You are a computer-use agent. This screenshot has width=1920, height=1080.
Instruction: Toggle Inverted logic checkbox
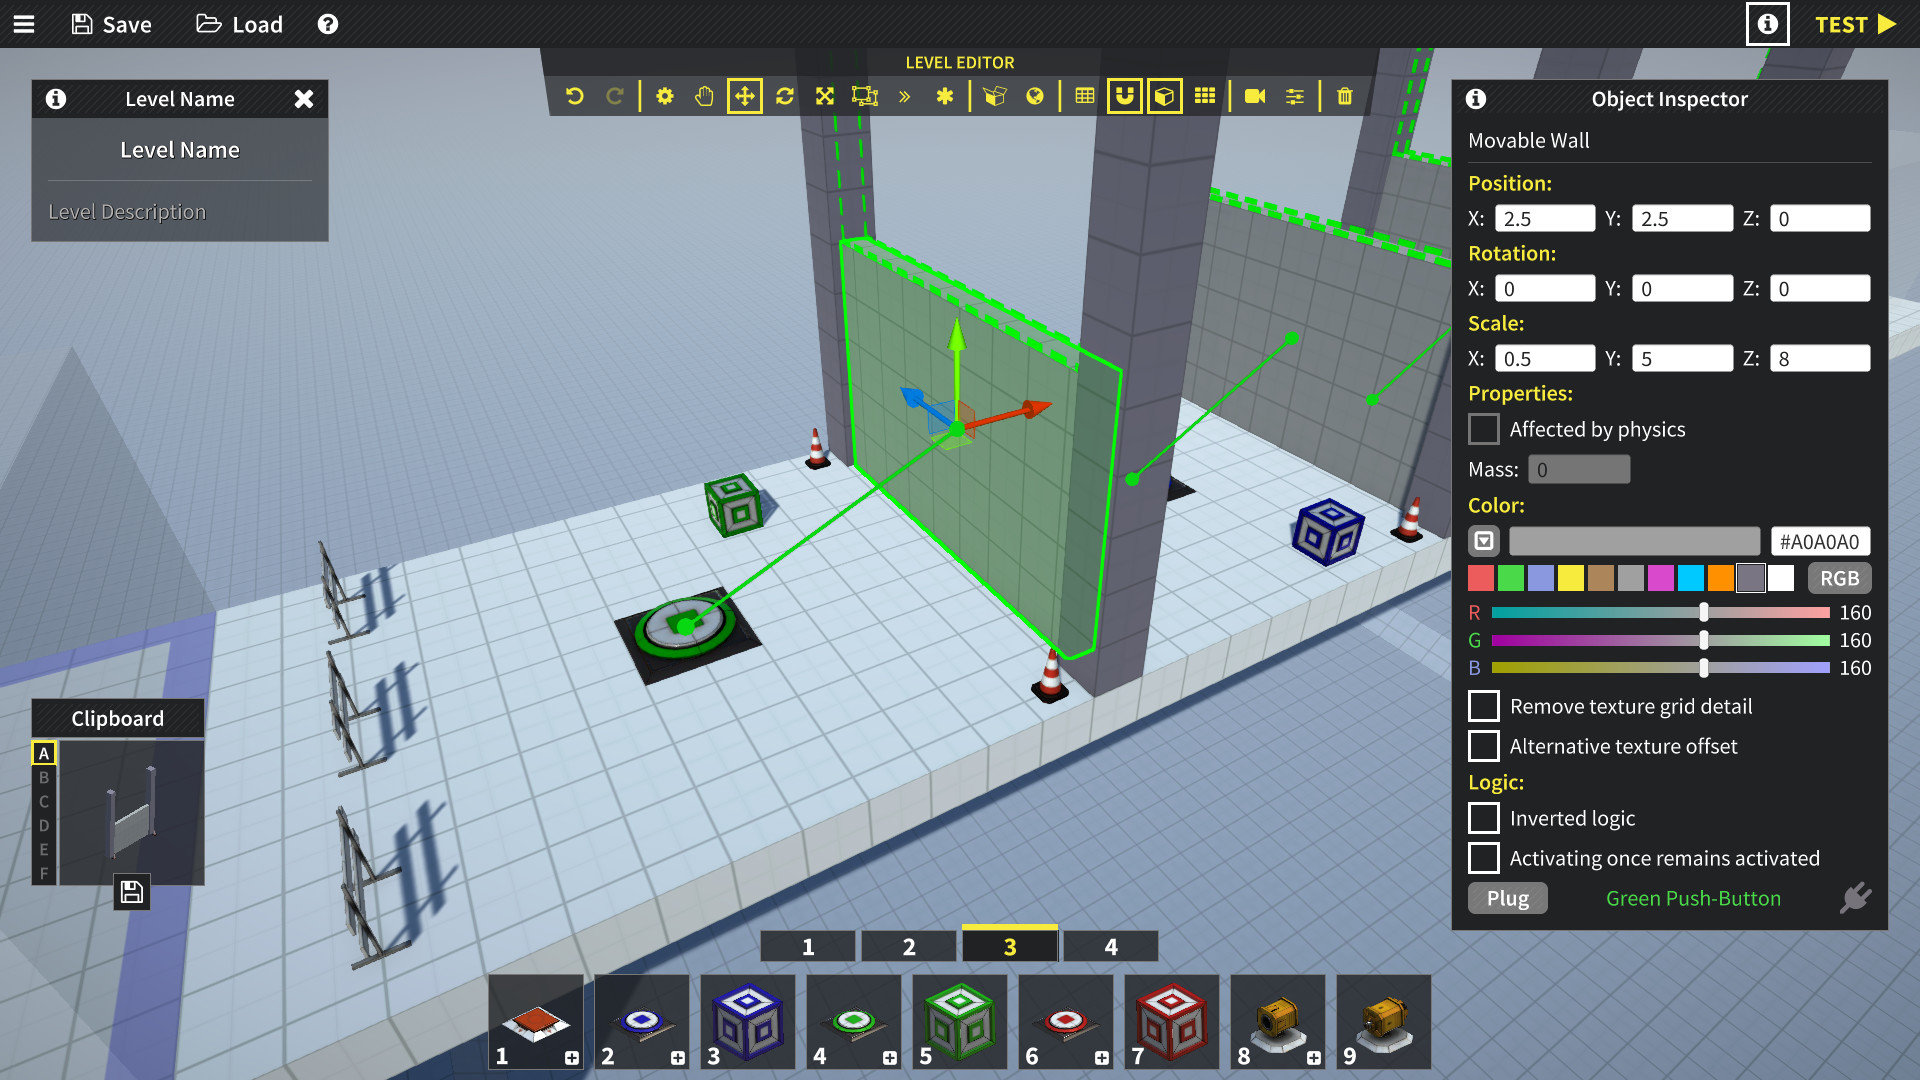point(1484,818)
